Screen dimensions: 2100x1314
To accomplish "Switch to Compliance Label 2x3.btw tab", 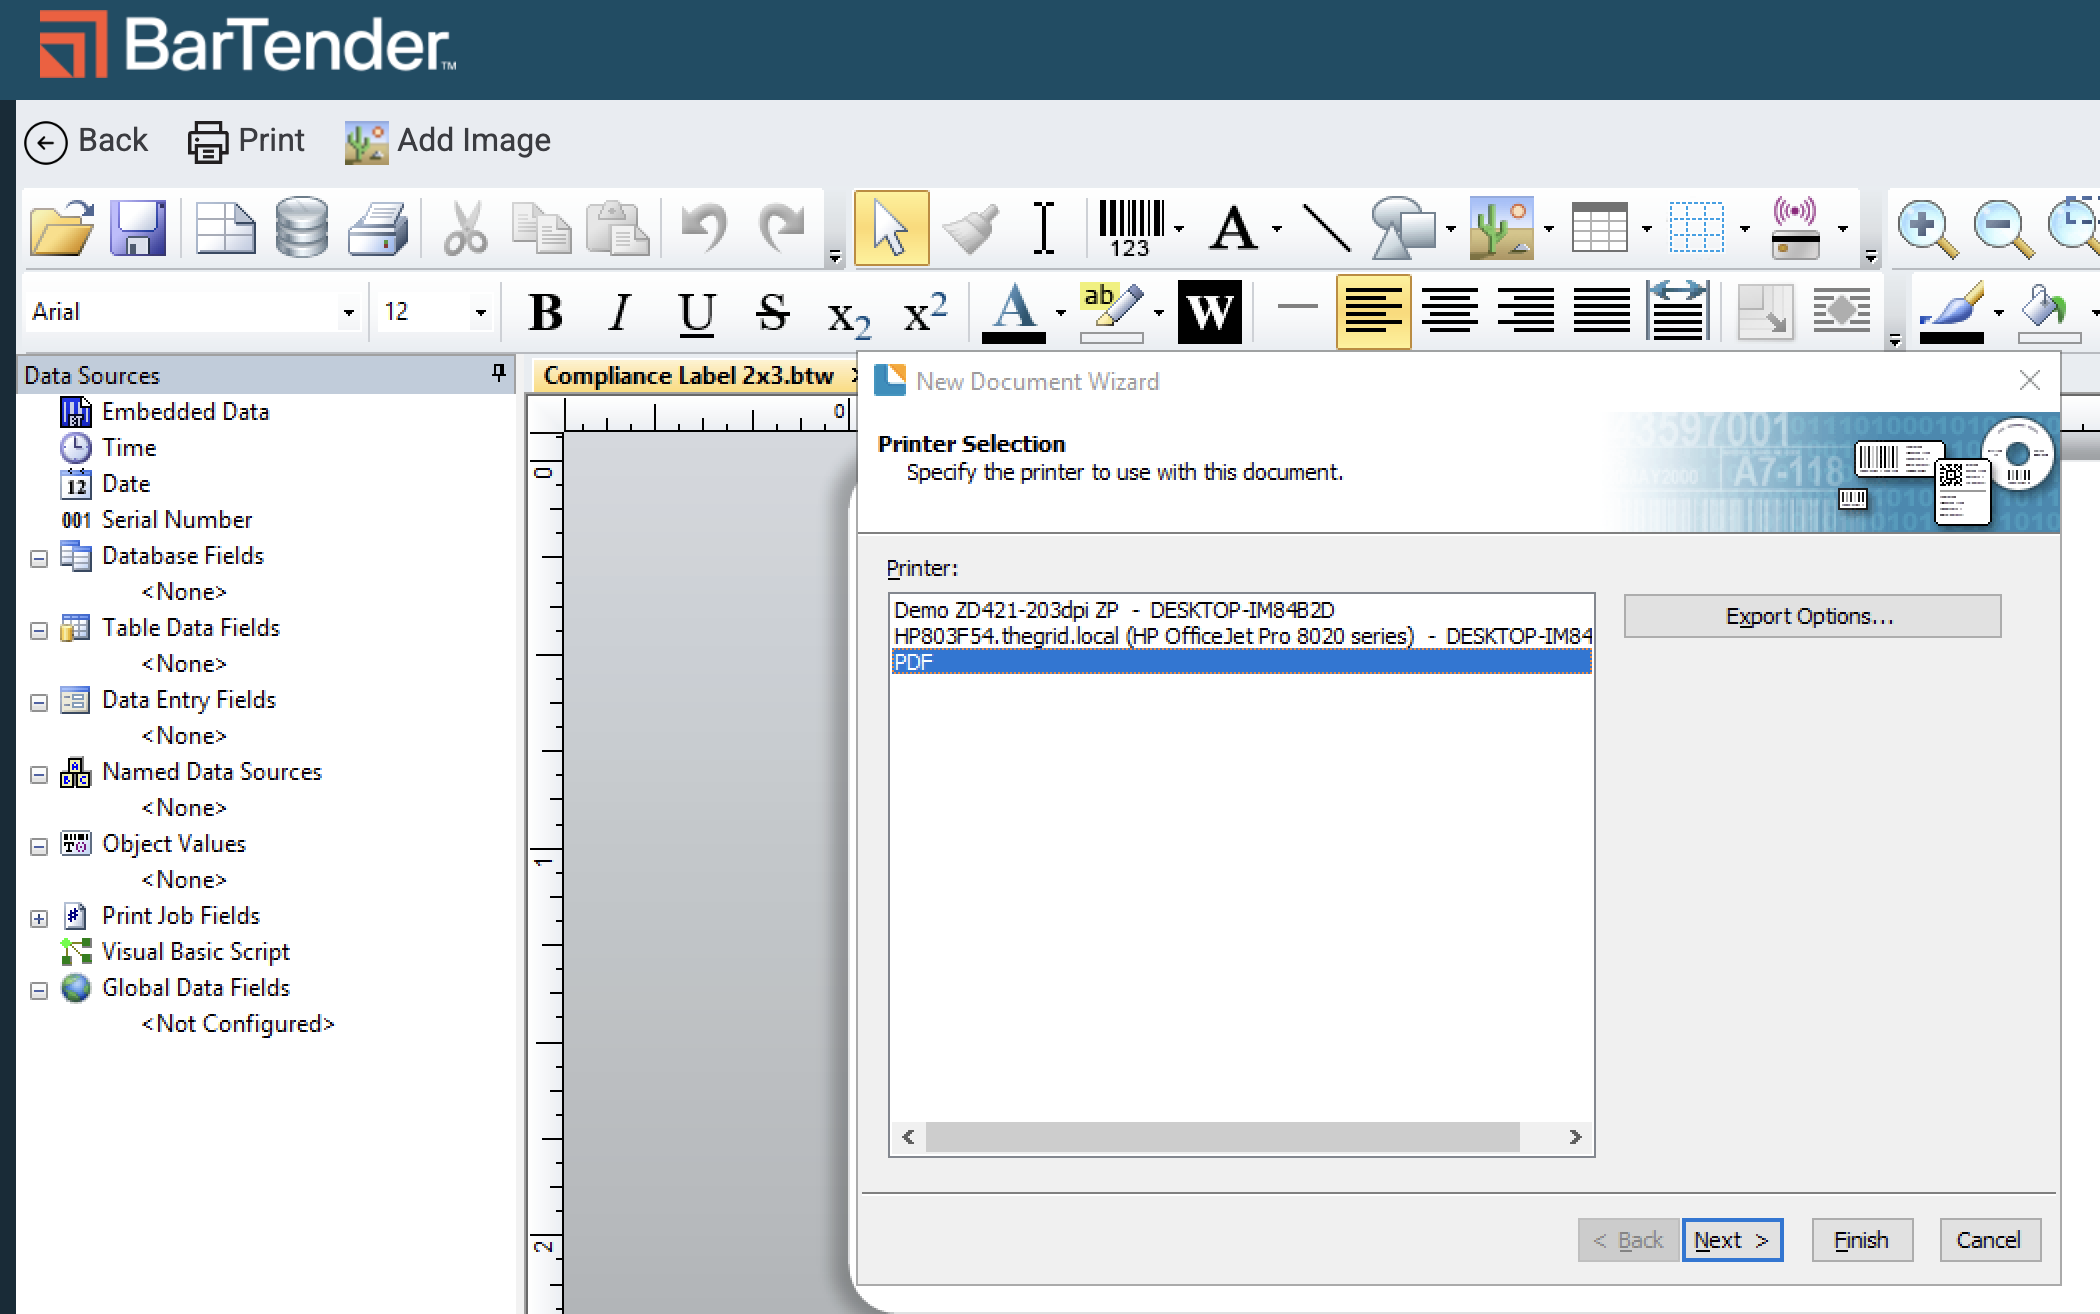I will tap(688, 376).
